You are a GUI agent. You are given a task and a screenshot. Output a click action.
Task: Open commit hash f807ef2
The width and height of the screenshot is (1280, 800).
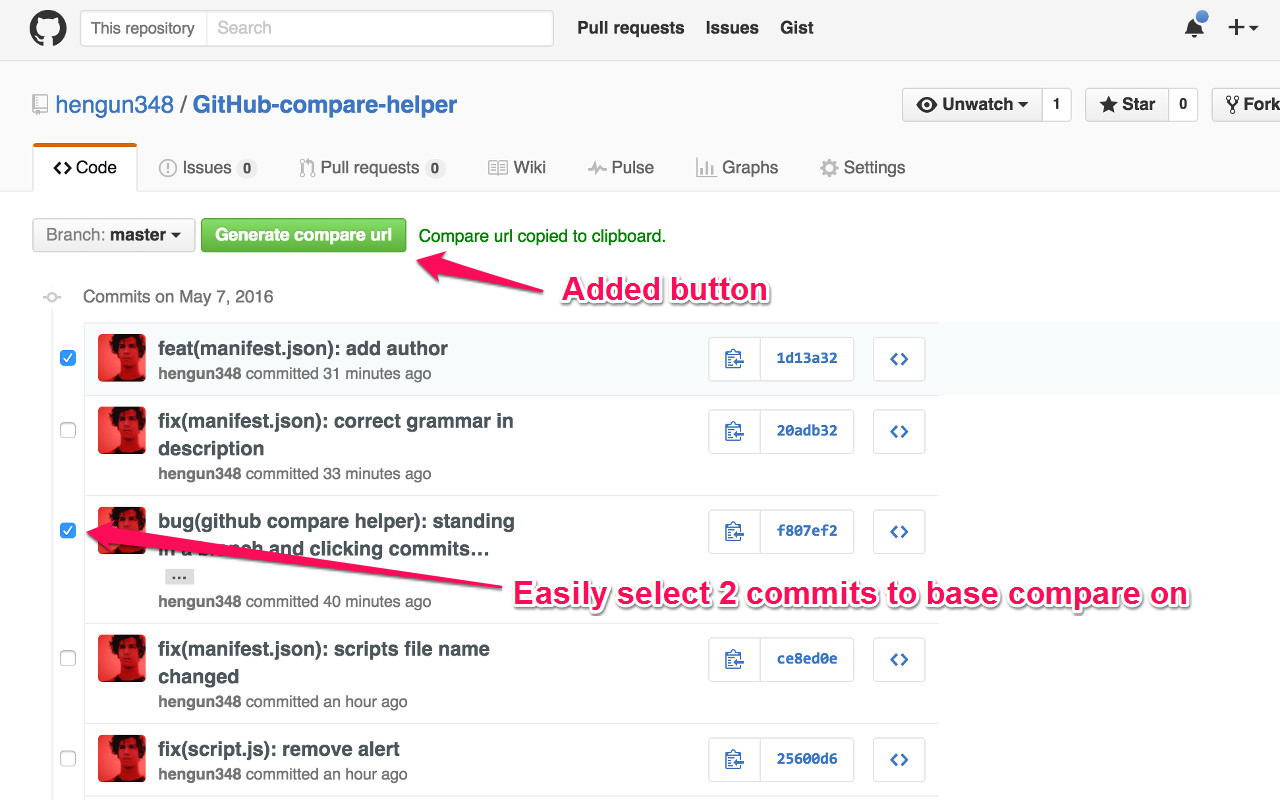(x=807, y=532)
